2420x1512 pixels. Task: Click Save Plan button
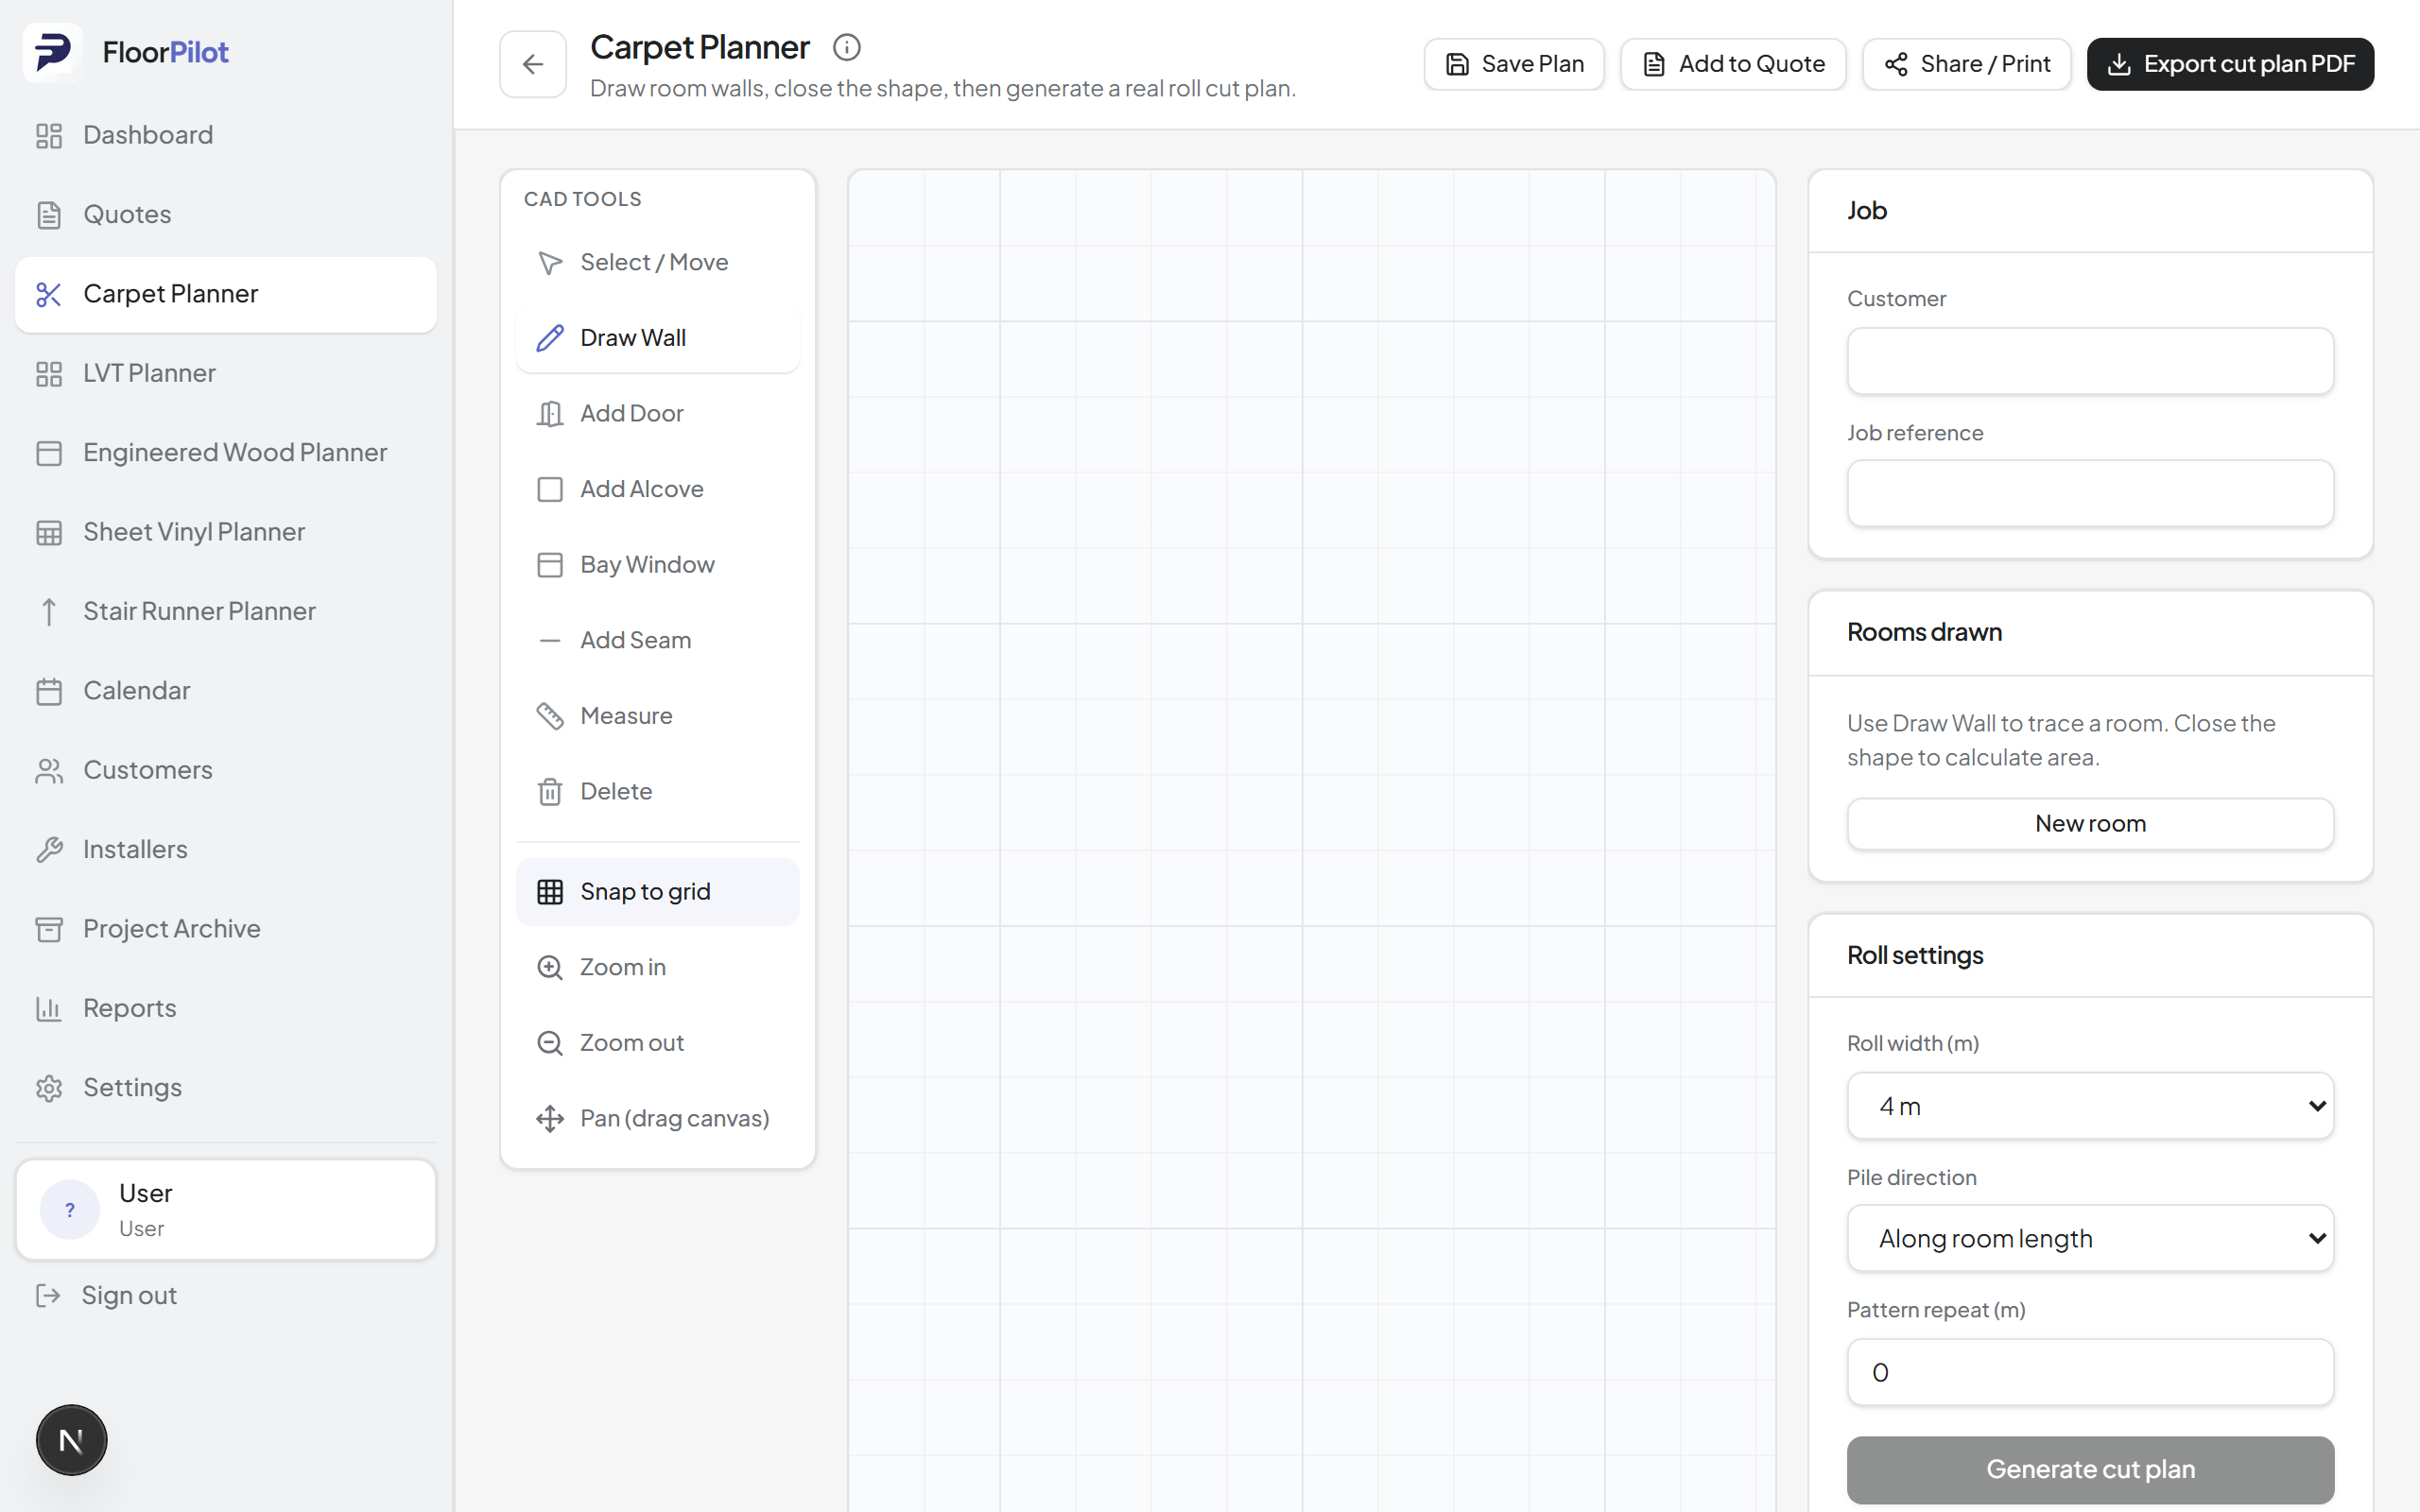(1514, 64)
